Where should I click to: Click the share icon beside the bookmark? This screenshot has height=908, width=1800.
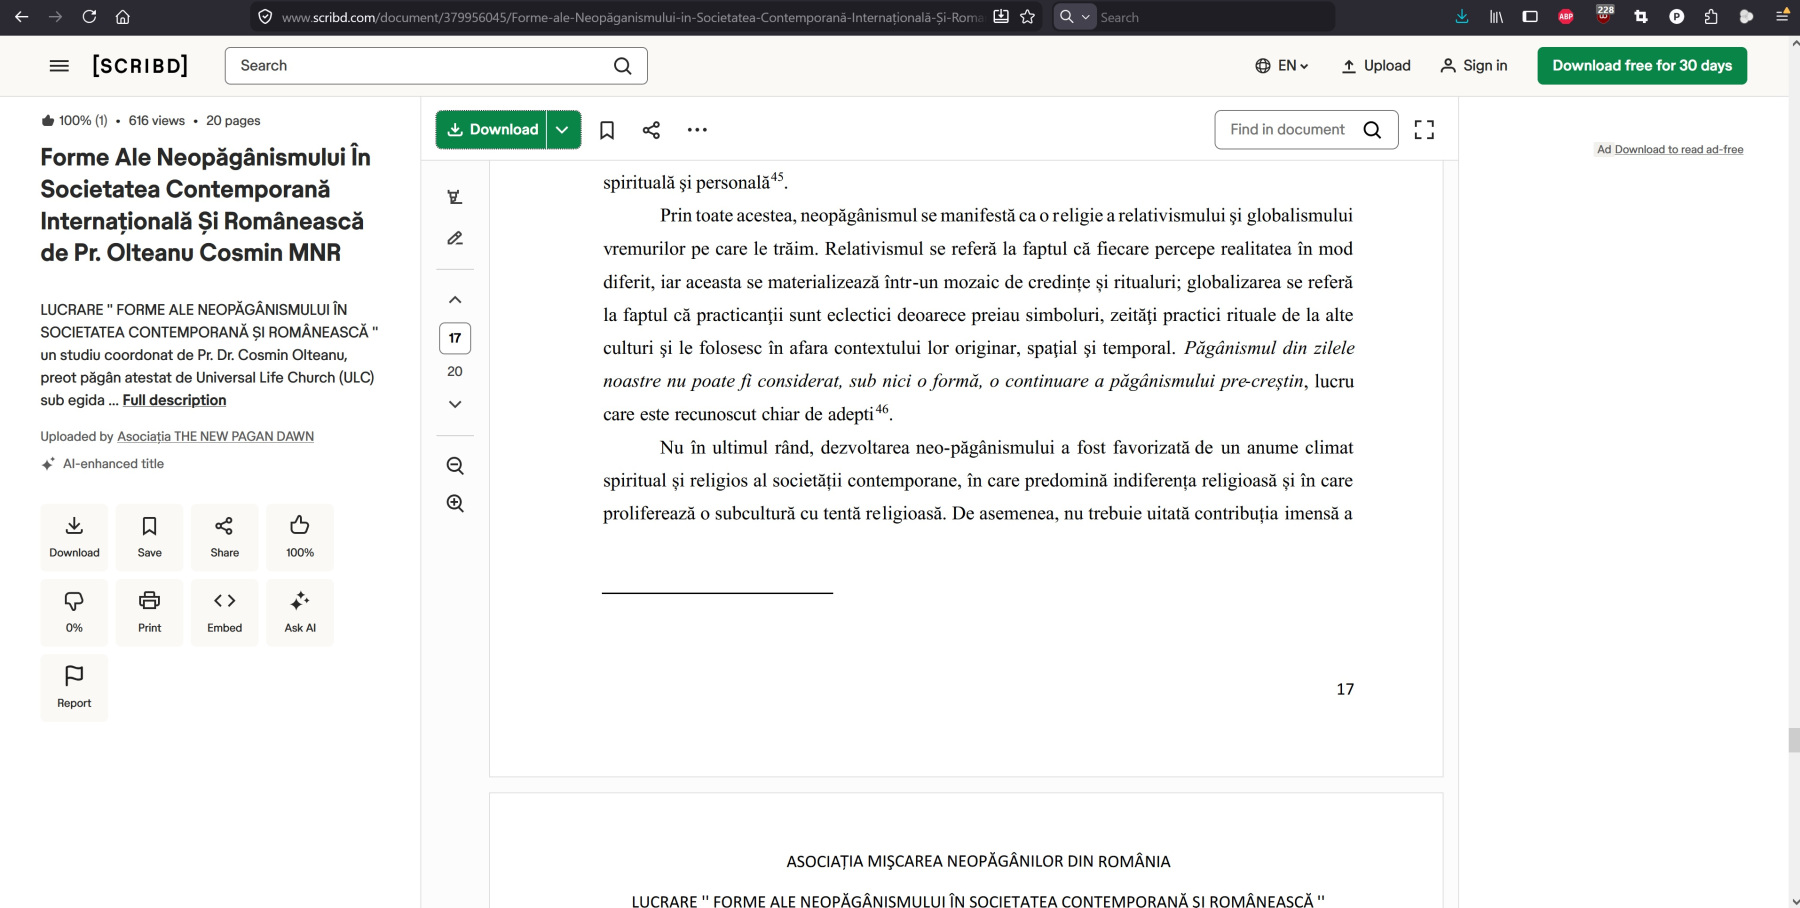[x=651, y=130]
